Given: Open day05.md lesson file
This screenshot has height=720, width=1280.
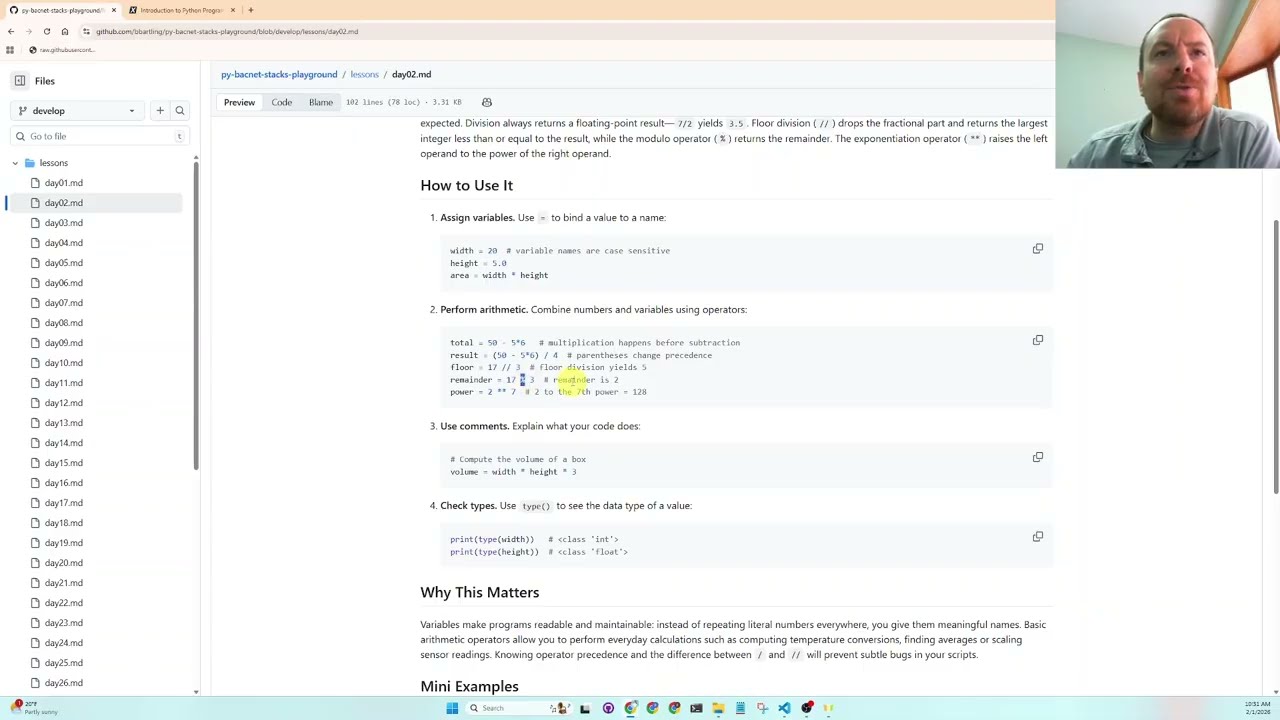Looking at the screenshot, I should tap(63, 263).
